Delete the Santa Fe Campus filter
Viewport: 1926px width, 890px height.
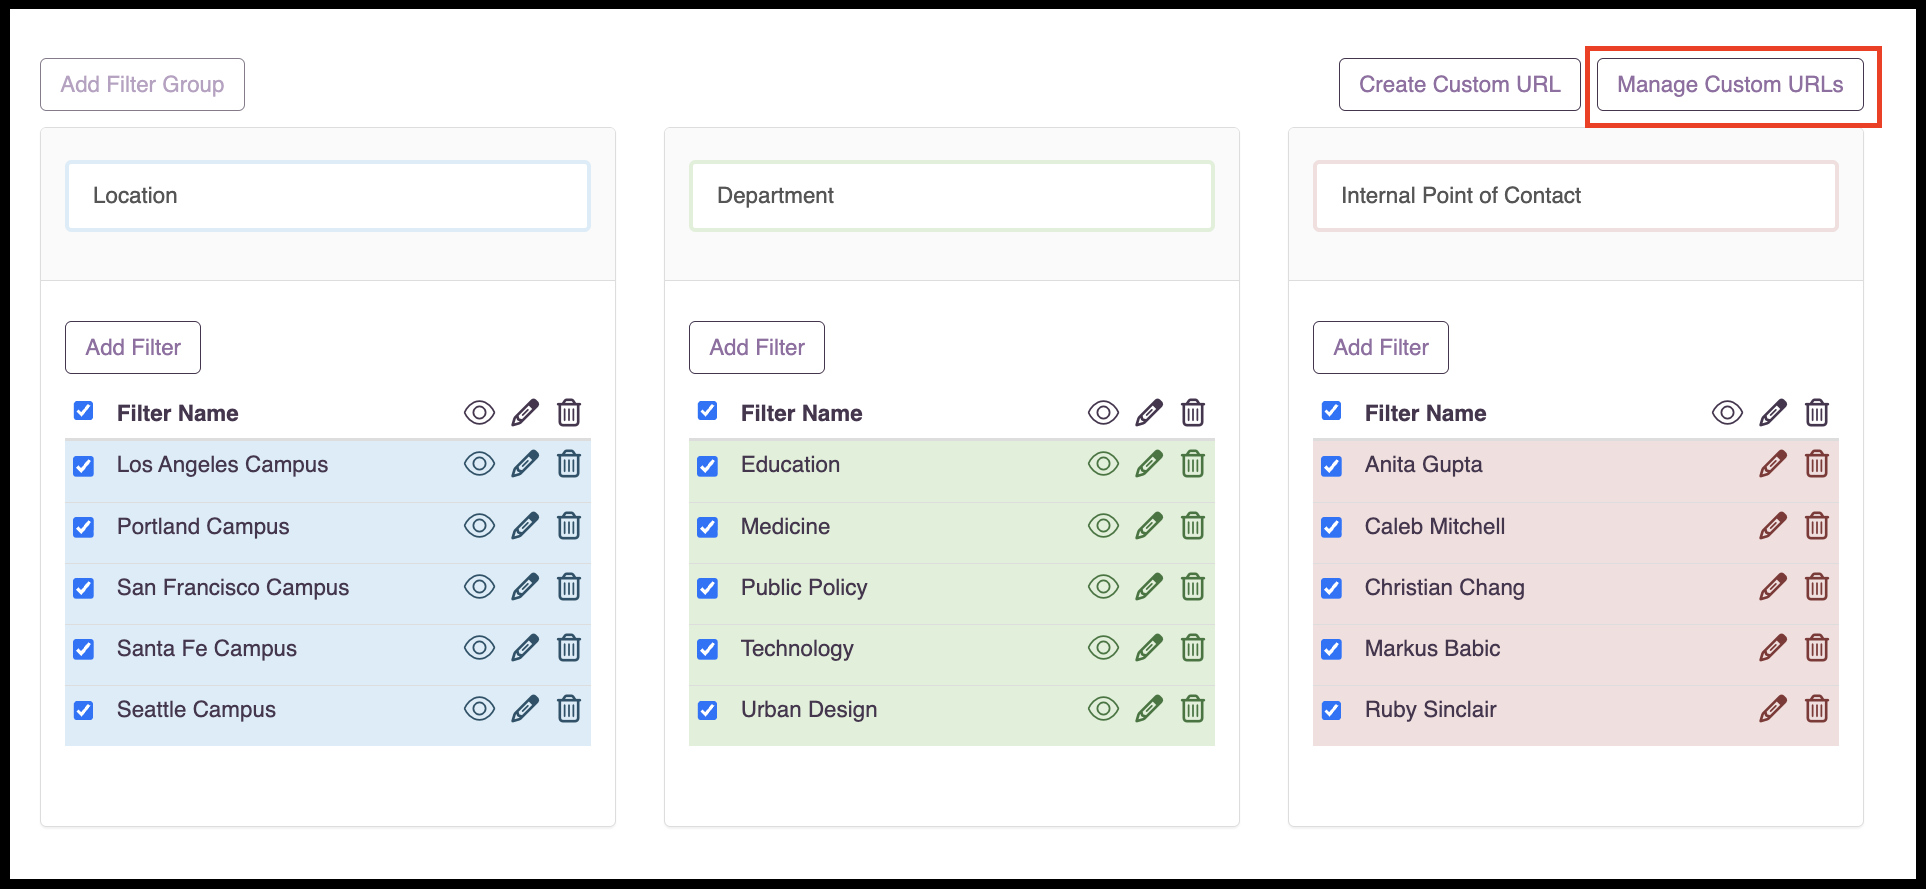pyautogui.click(x=569, y=648)
